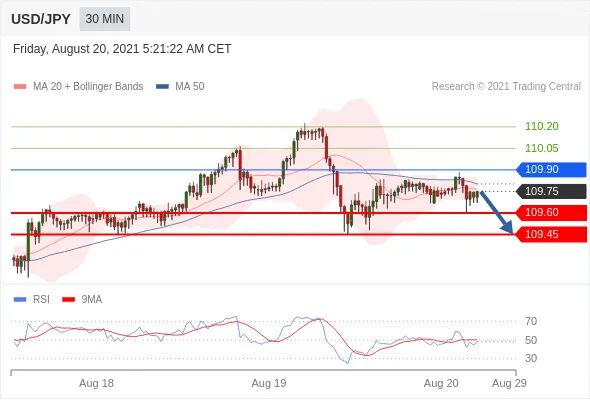Viewport: 590px width, 400px height.
Task: Toggle the MA 20 + Bollinger Bands legend
Action: click(x=88, y=87)
